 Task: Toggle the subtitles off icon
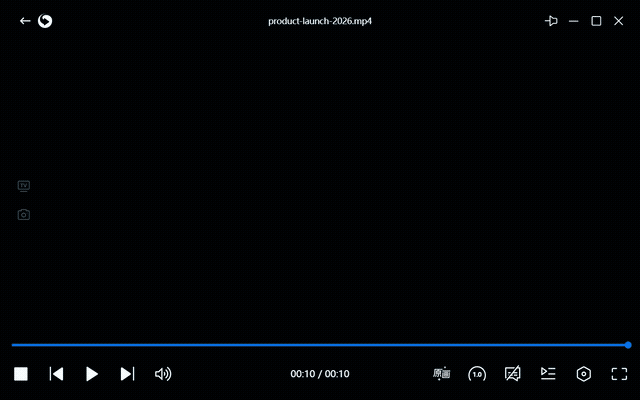(513, 374)
